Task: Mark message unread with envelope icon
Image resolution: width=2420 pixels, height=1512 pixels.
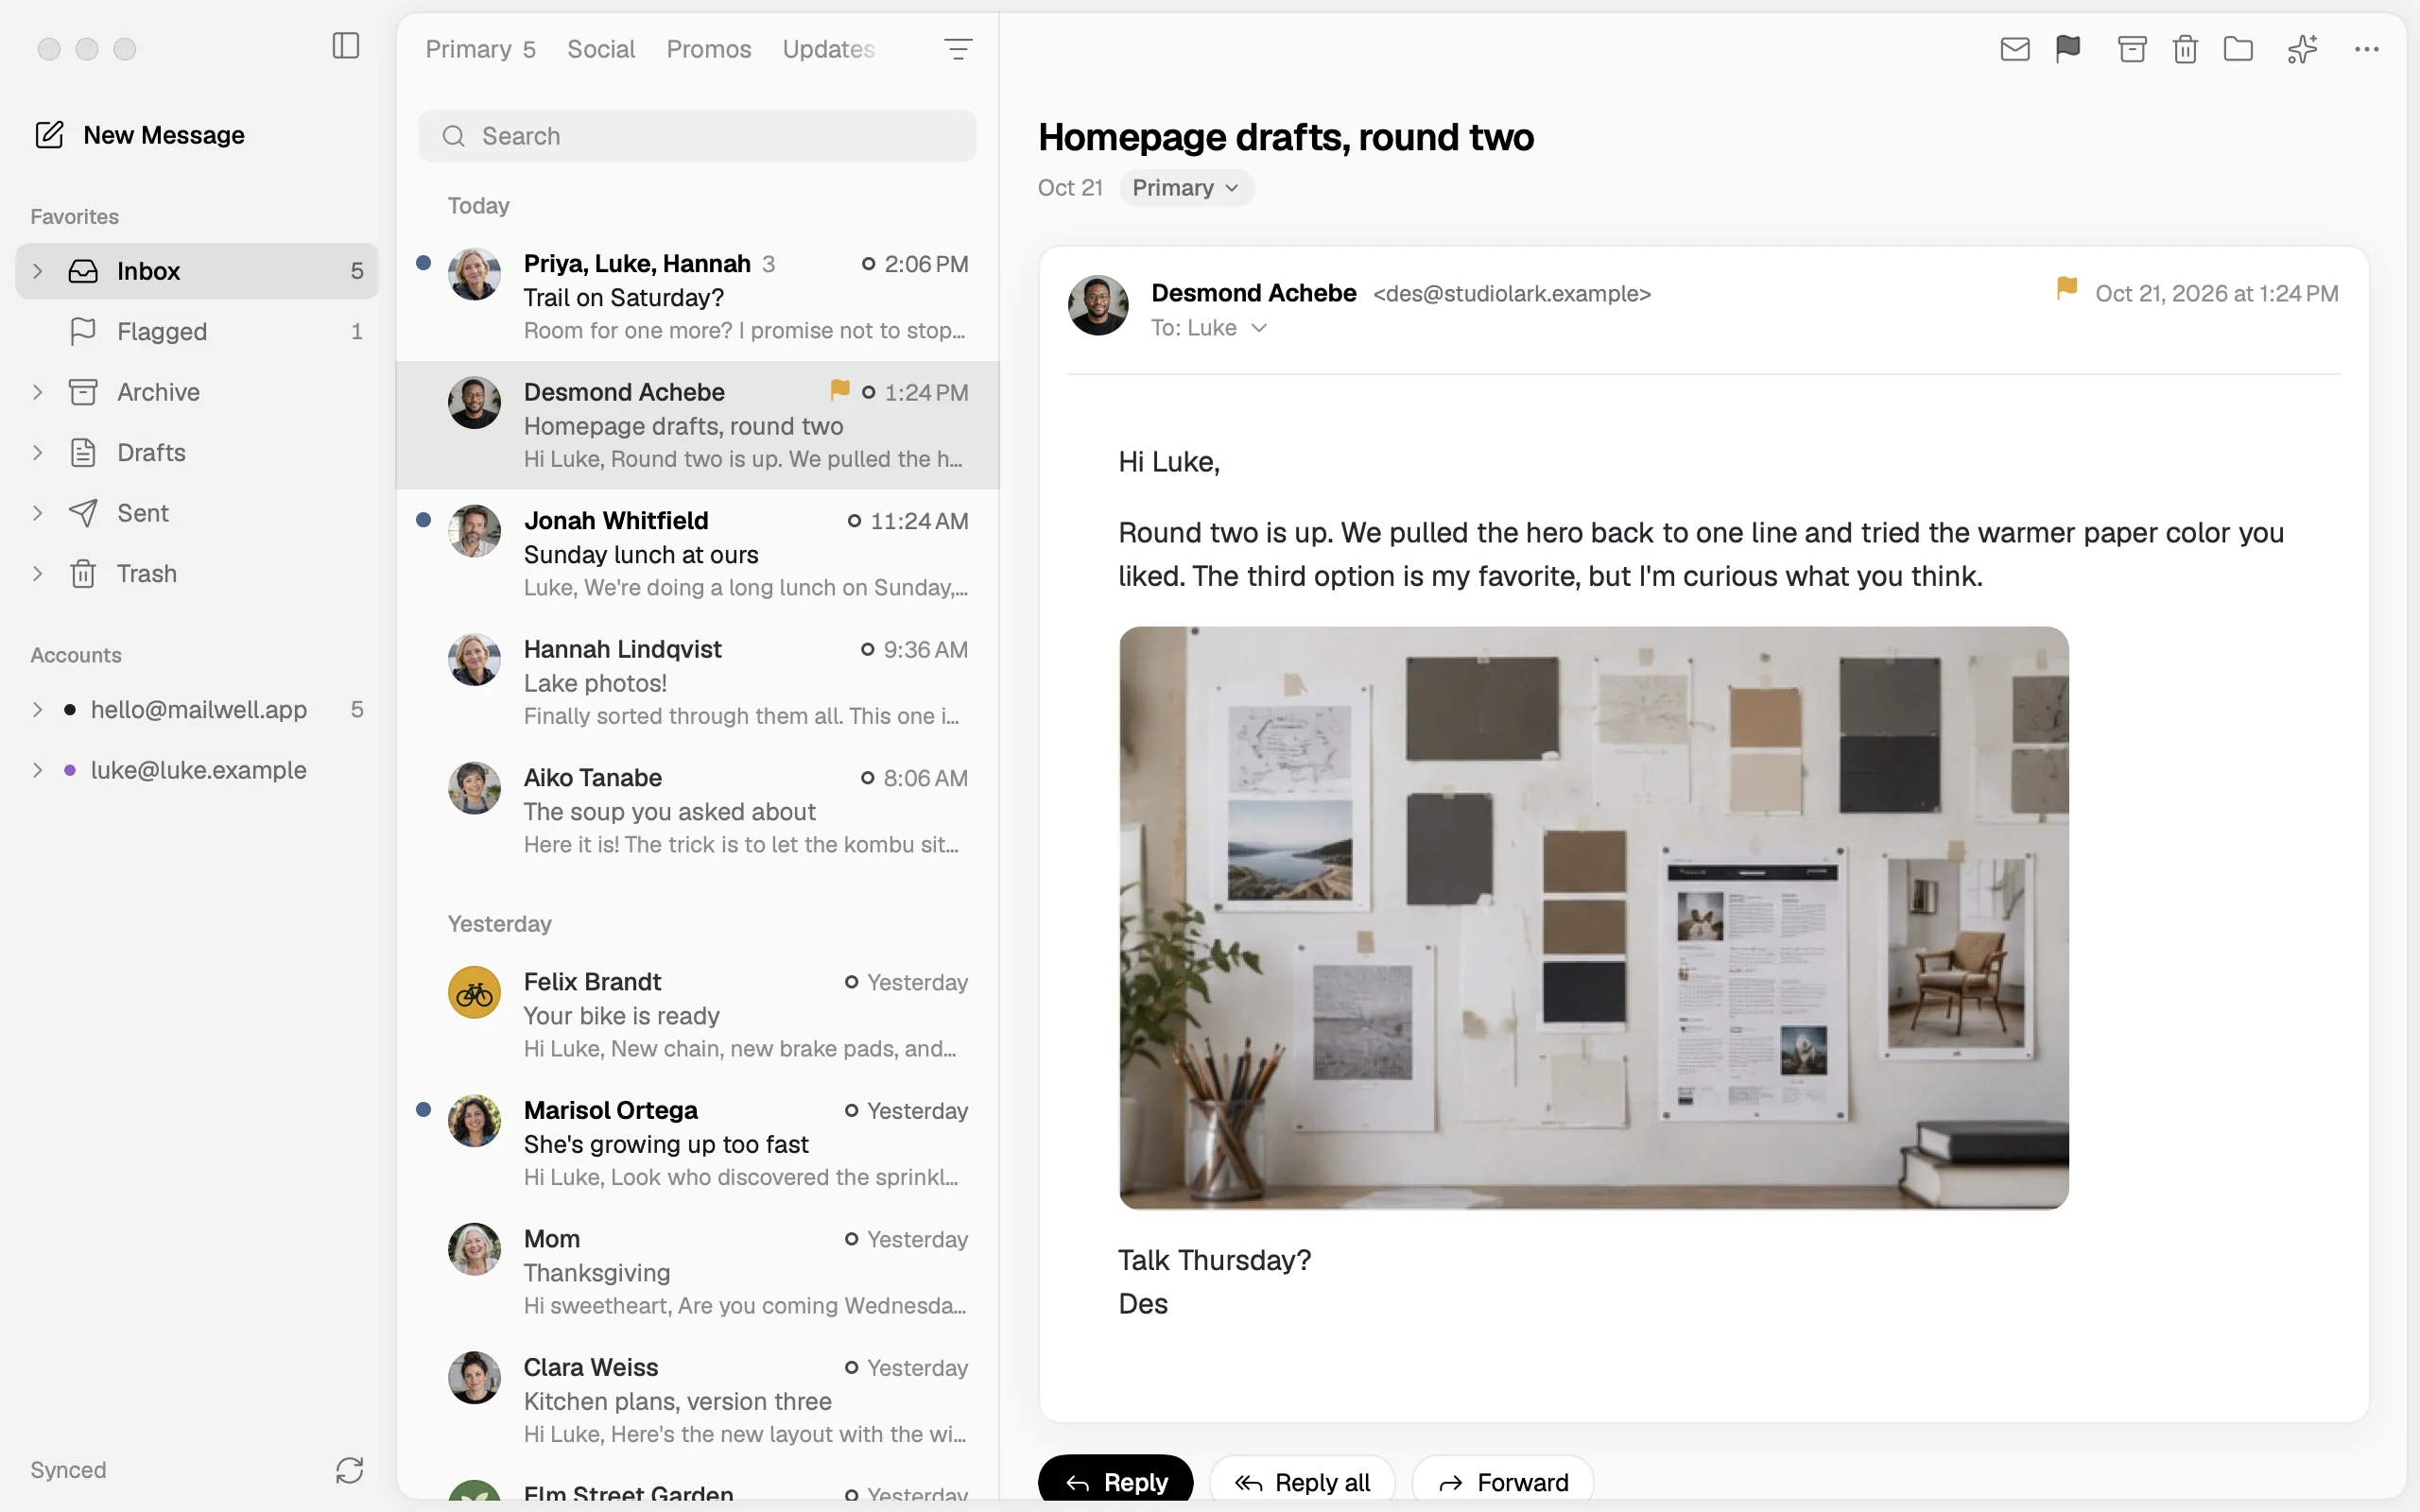Action: pyautogui.click(x=2014, y=49)
